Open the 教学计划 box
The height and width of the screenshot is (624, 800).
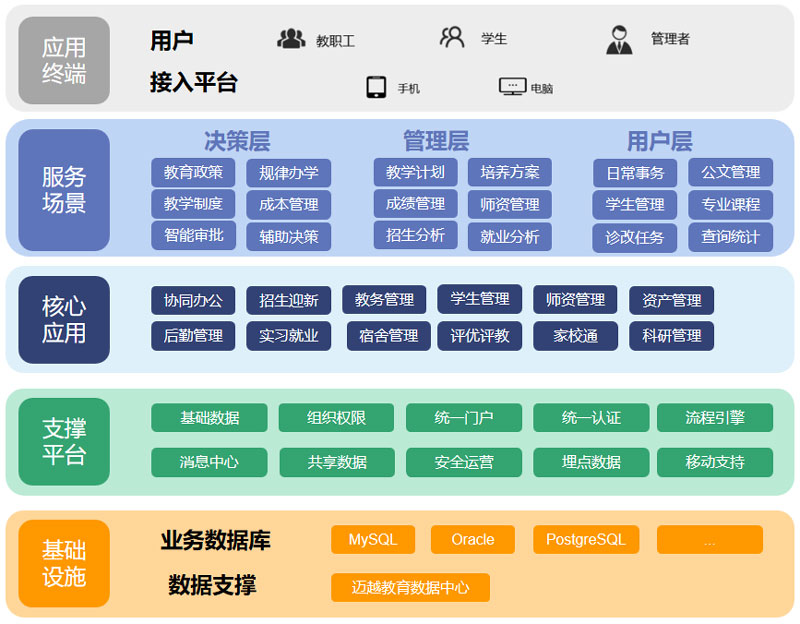pyautogui.click(x=415, y=172)
